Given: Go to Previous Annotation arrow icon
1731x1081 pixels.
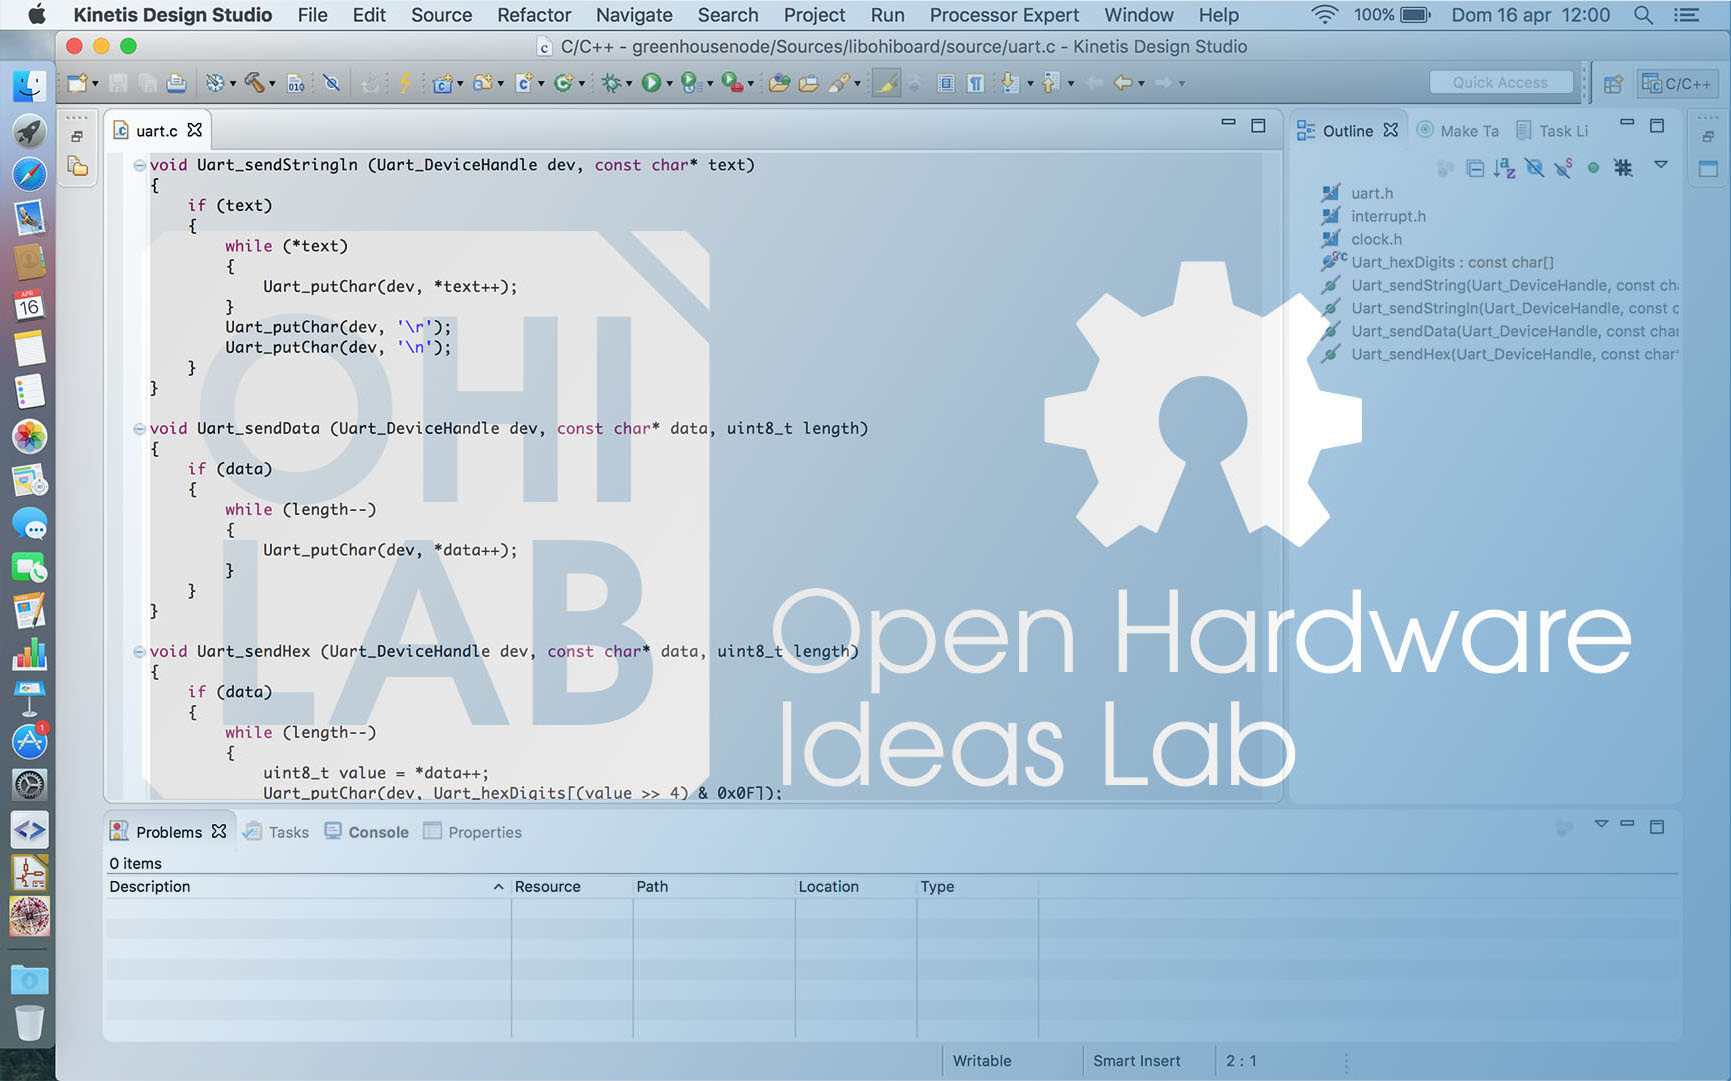Looking at the screenshot, I should [1050, 83].
